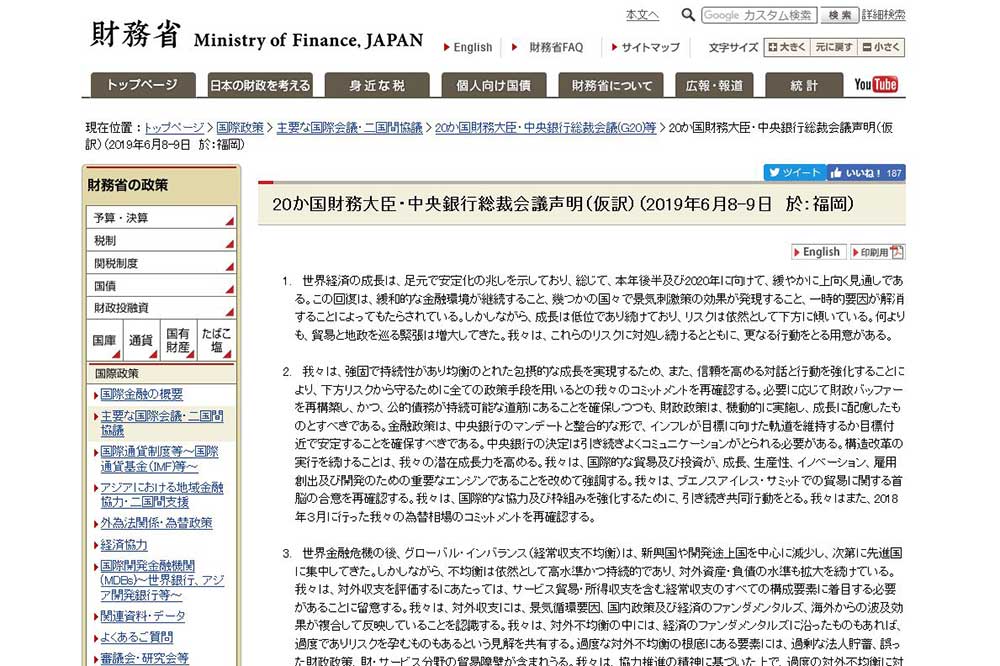Screen dimensions: 1000x666
Task: Open 関連資料・データ sidebar link
Action: click(x=143, y=616)
